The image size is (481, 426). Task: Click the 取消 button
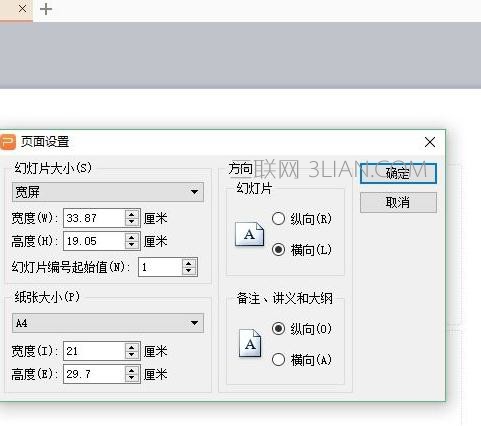[x=398, y=202]
